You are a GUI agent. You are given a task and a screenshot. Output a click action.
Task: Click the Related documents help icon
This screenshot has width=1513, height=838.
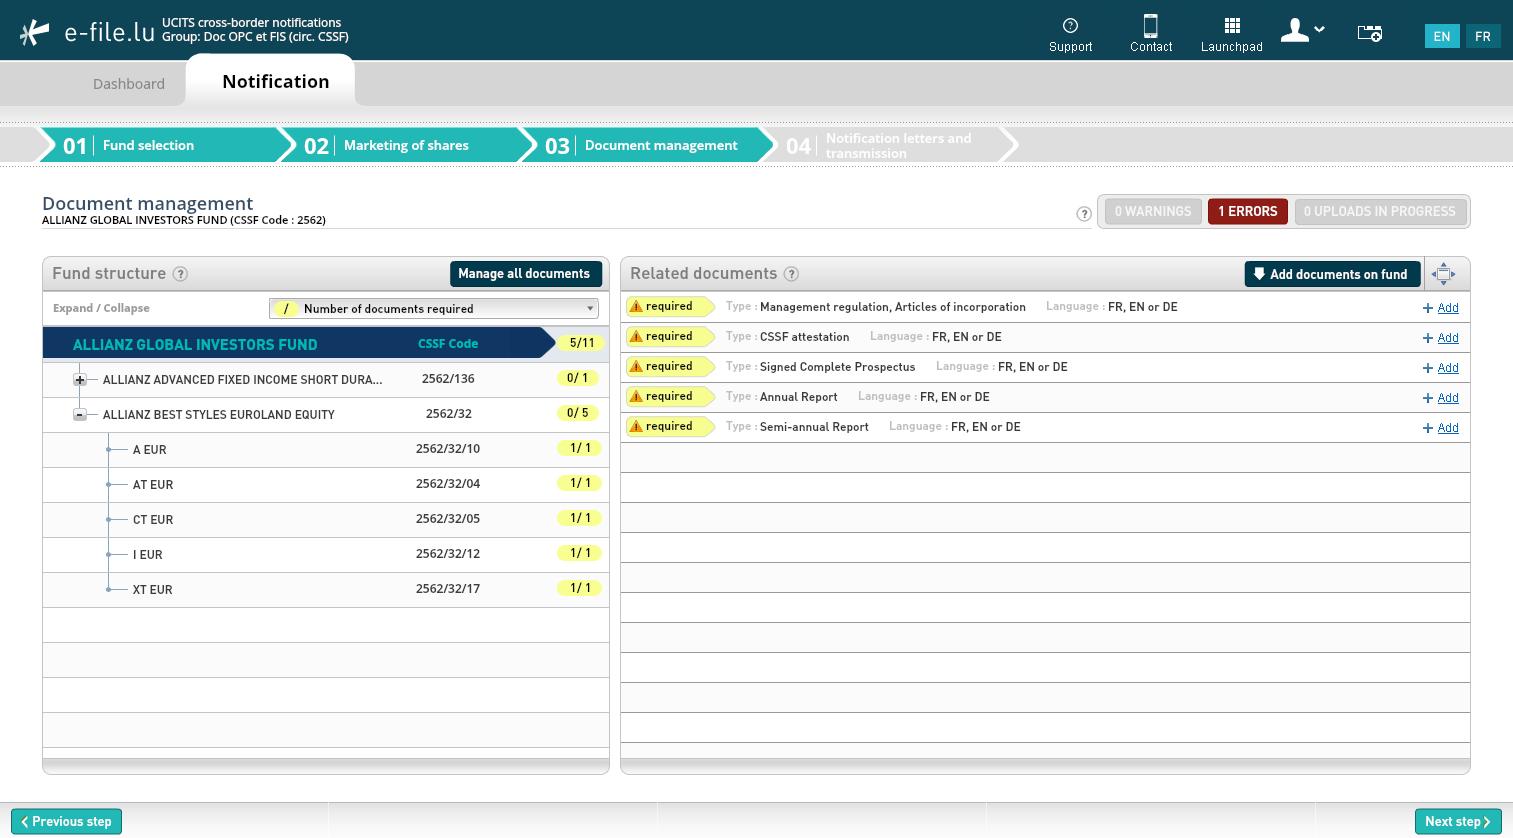click(x=791, y=274)
